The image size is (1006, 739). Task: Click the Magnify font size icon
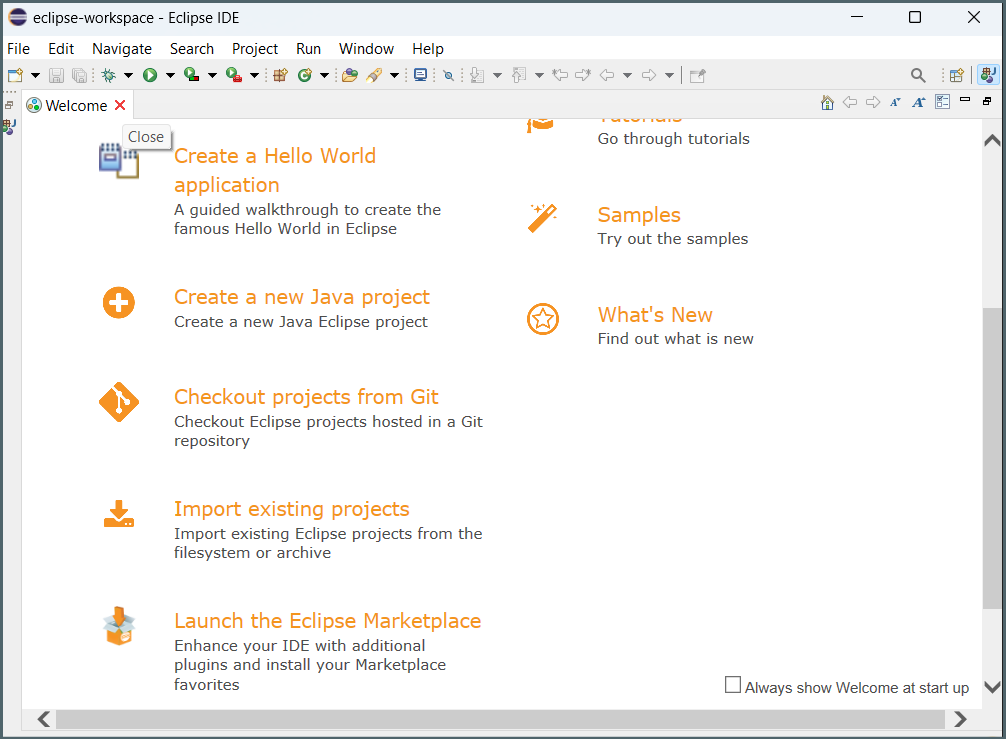(x=919, y=102)
